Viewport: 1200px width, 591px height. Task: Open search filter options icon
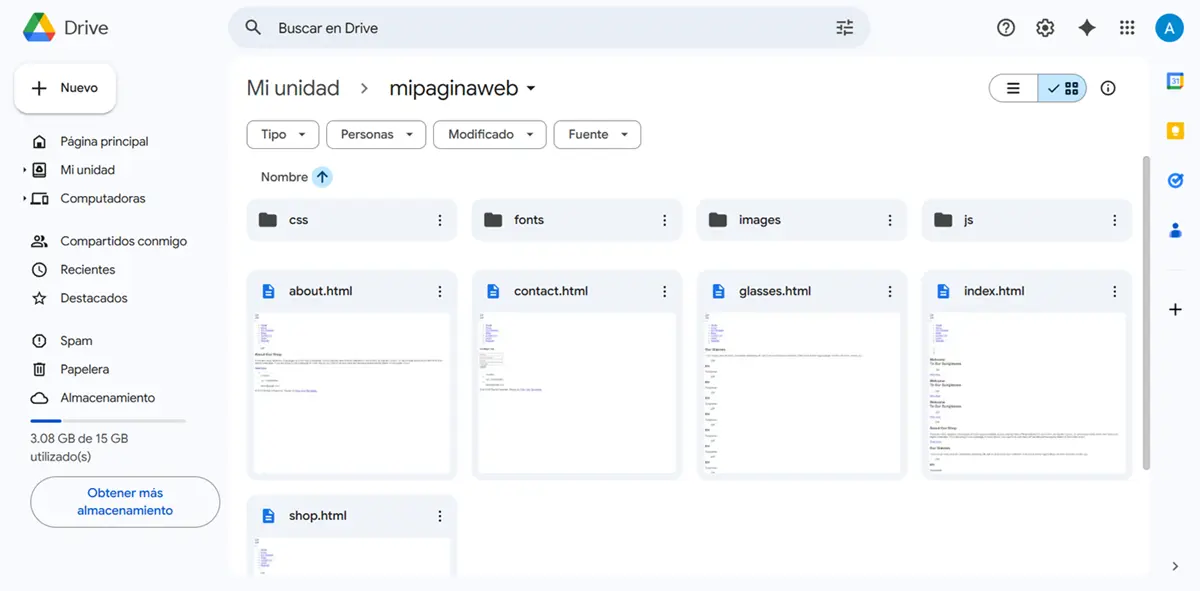pos(845,28)
